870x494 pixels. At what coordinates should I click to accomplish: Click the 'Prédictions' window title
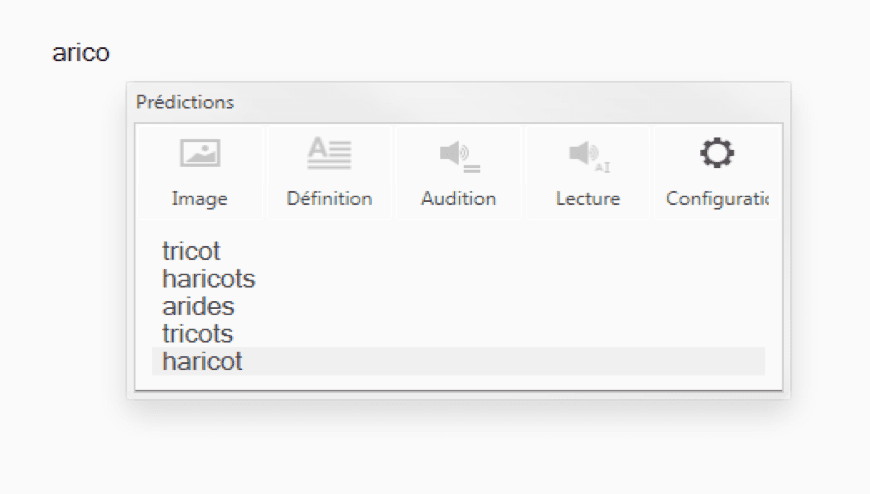click(185, 102)
